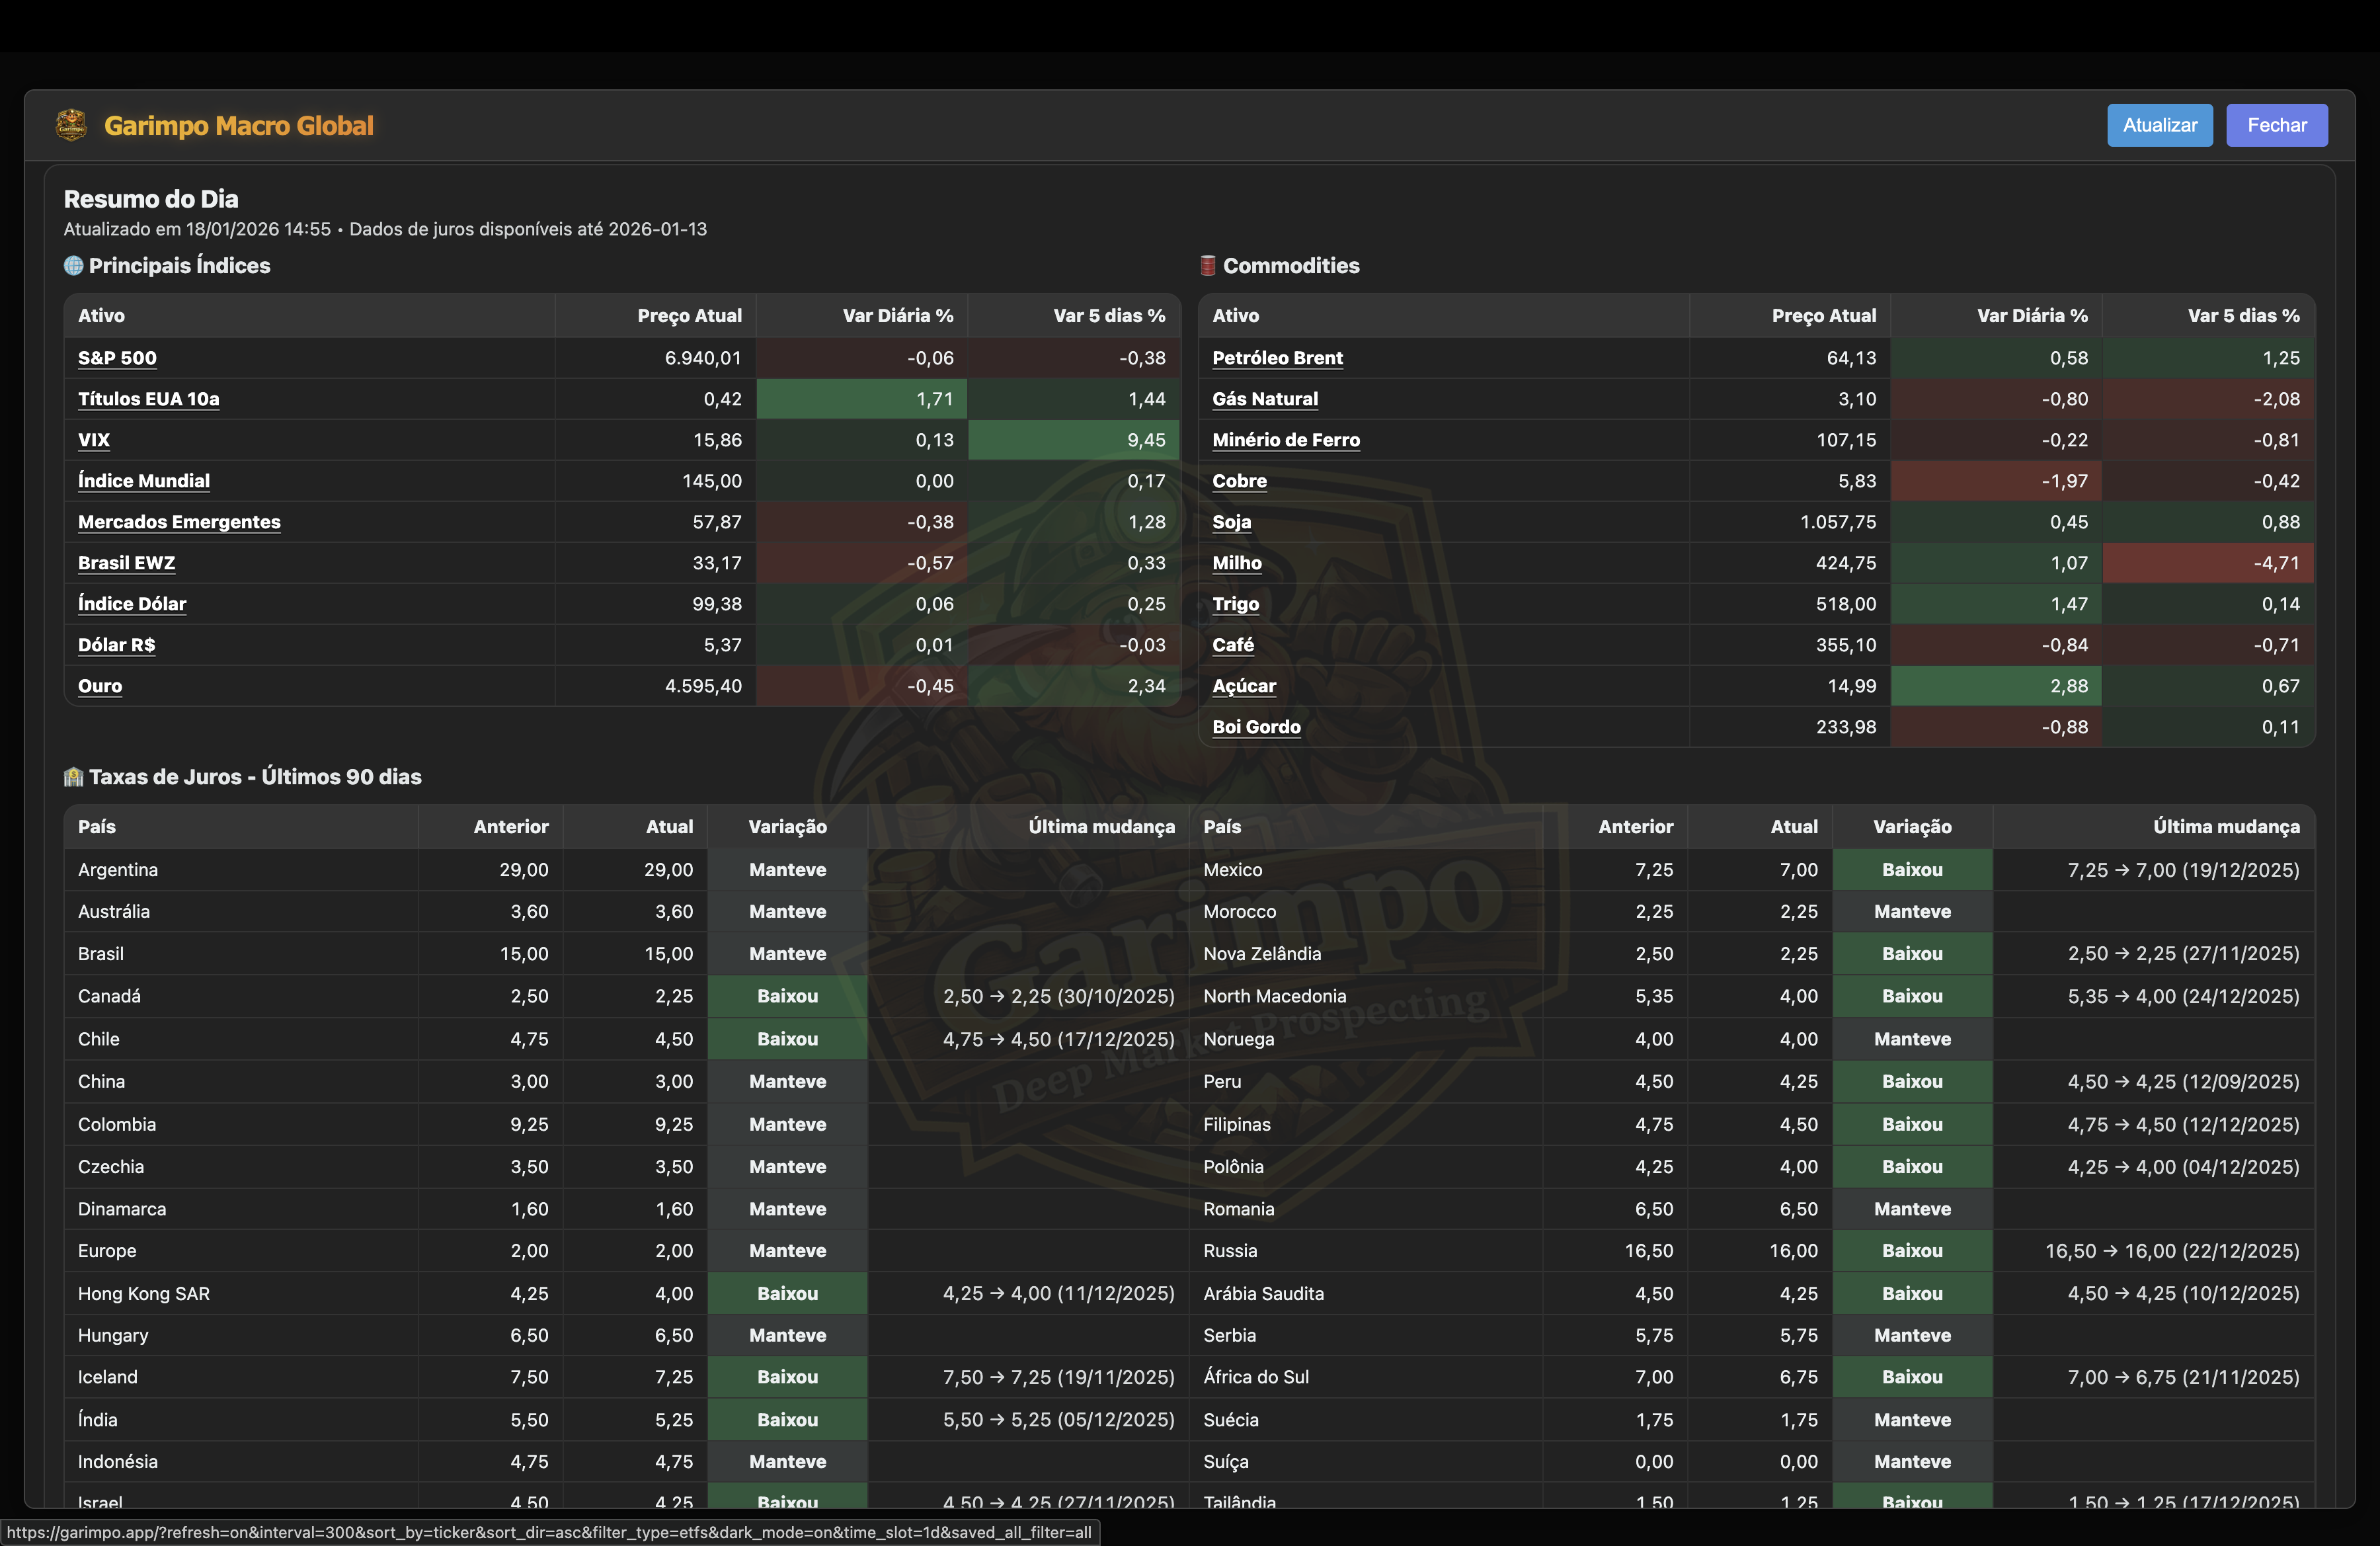Click the globe icon beside Principais Índices
2380x1546 pixels.
click(x=72, y=265)
